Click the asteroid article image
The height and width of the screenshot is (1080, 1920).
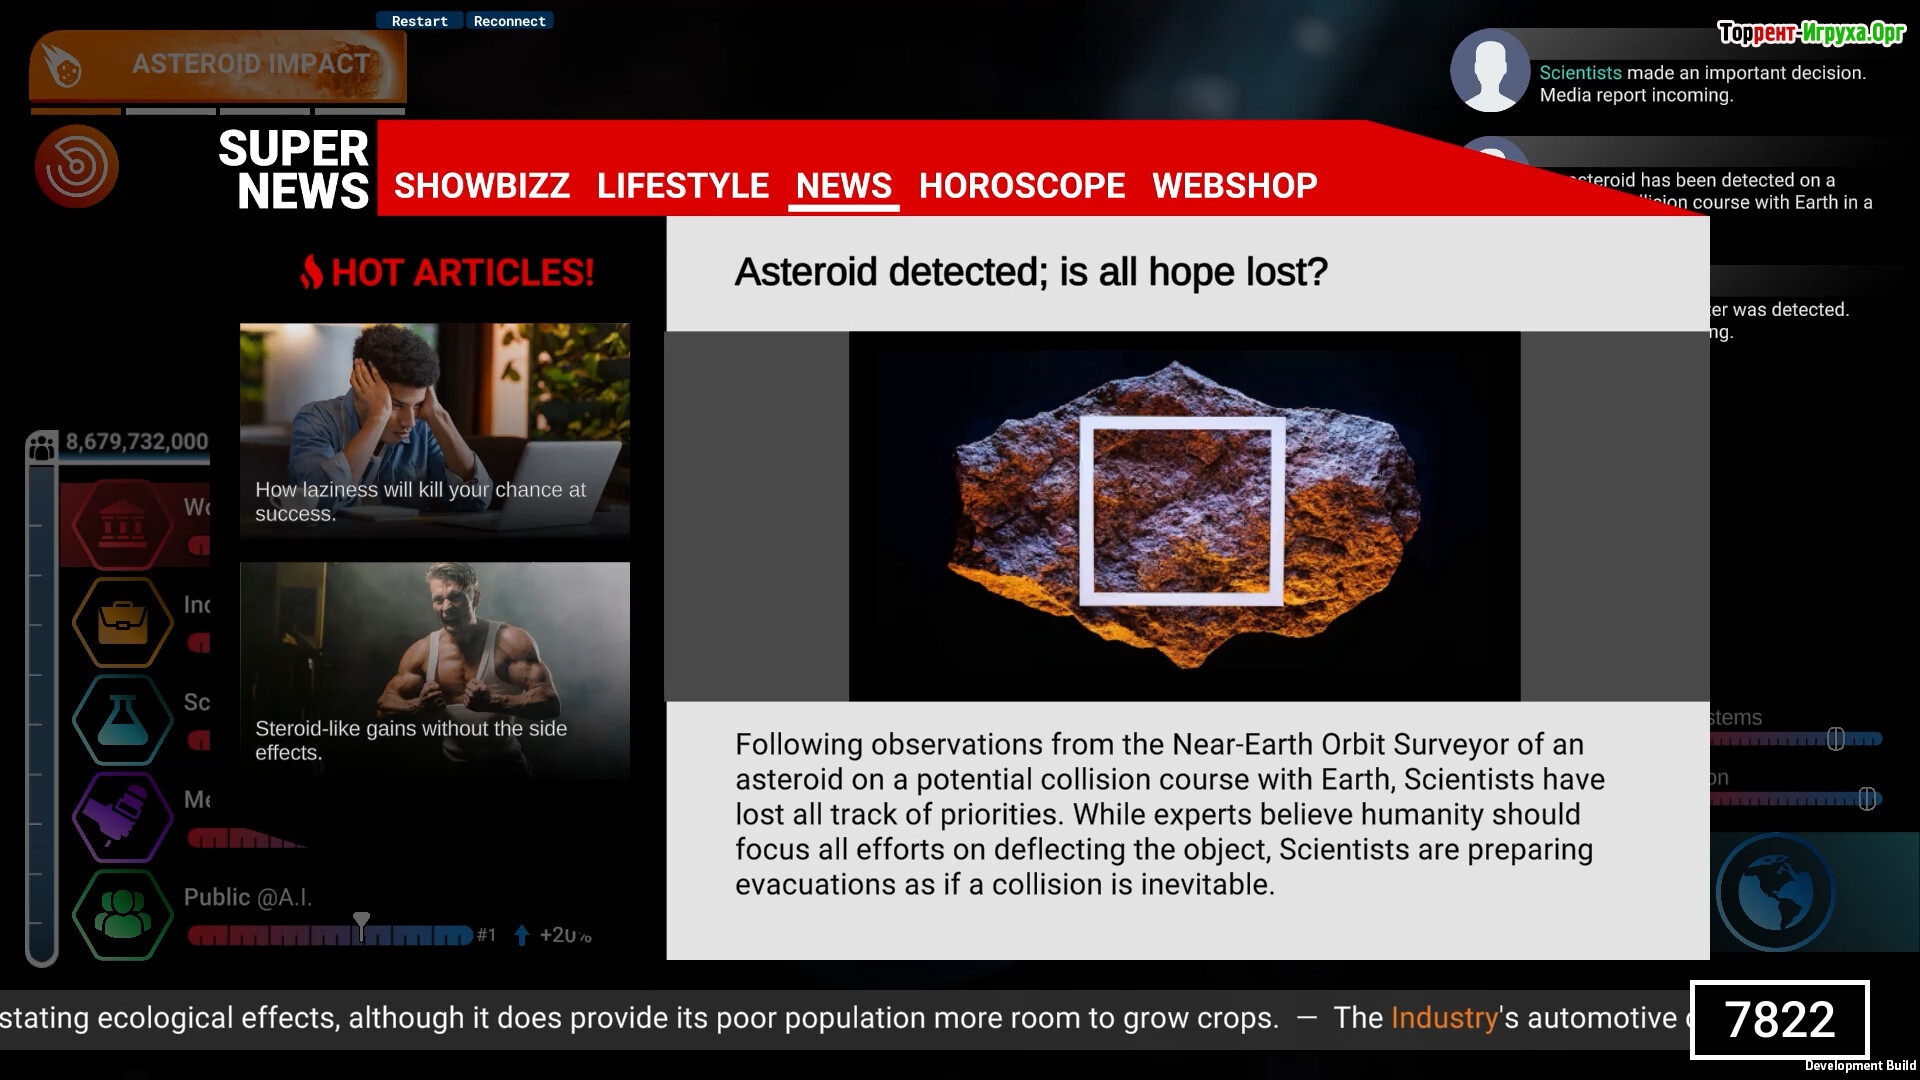1184,515
